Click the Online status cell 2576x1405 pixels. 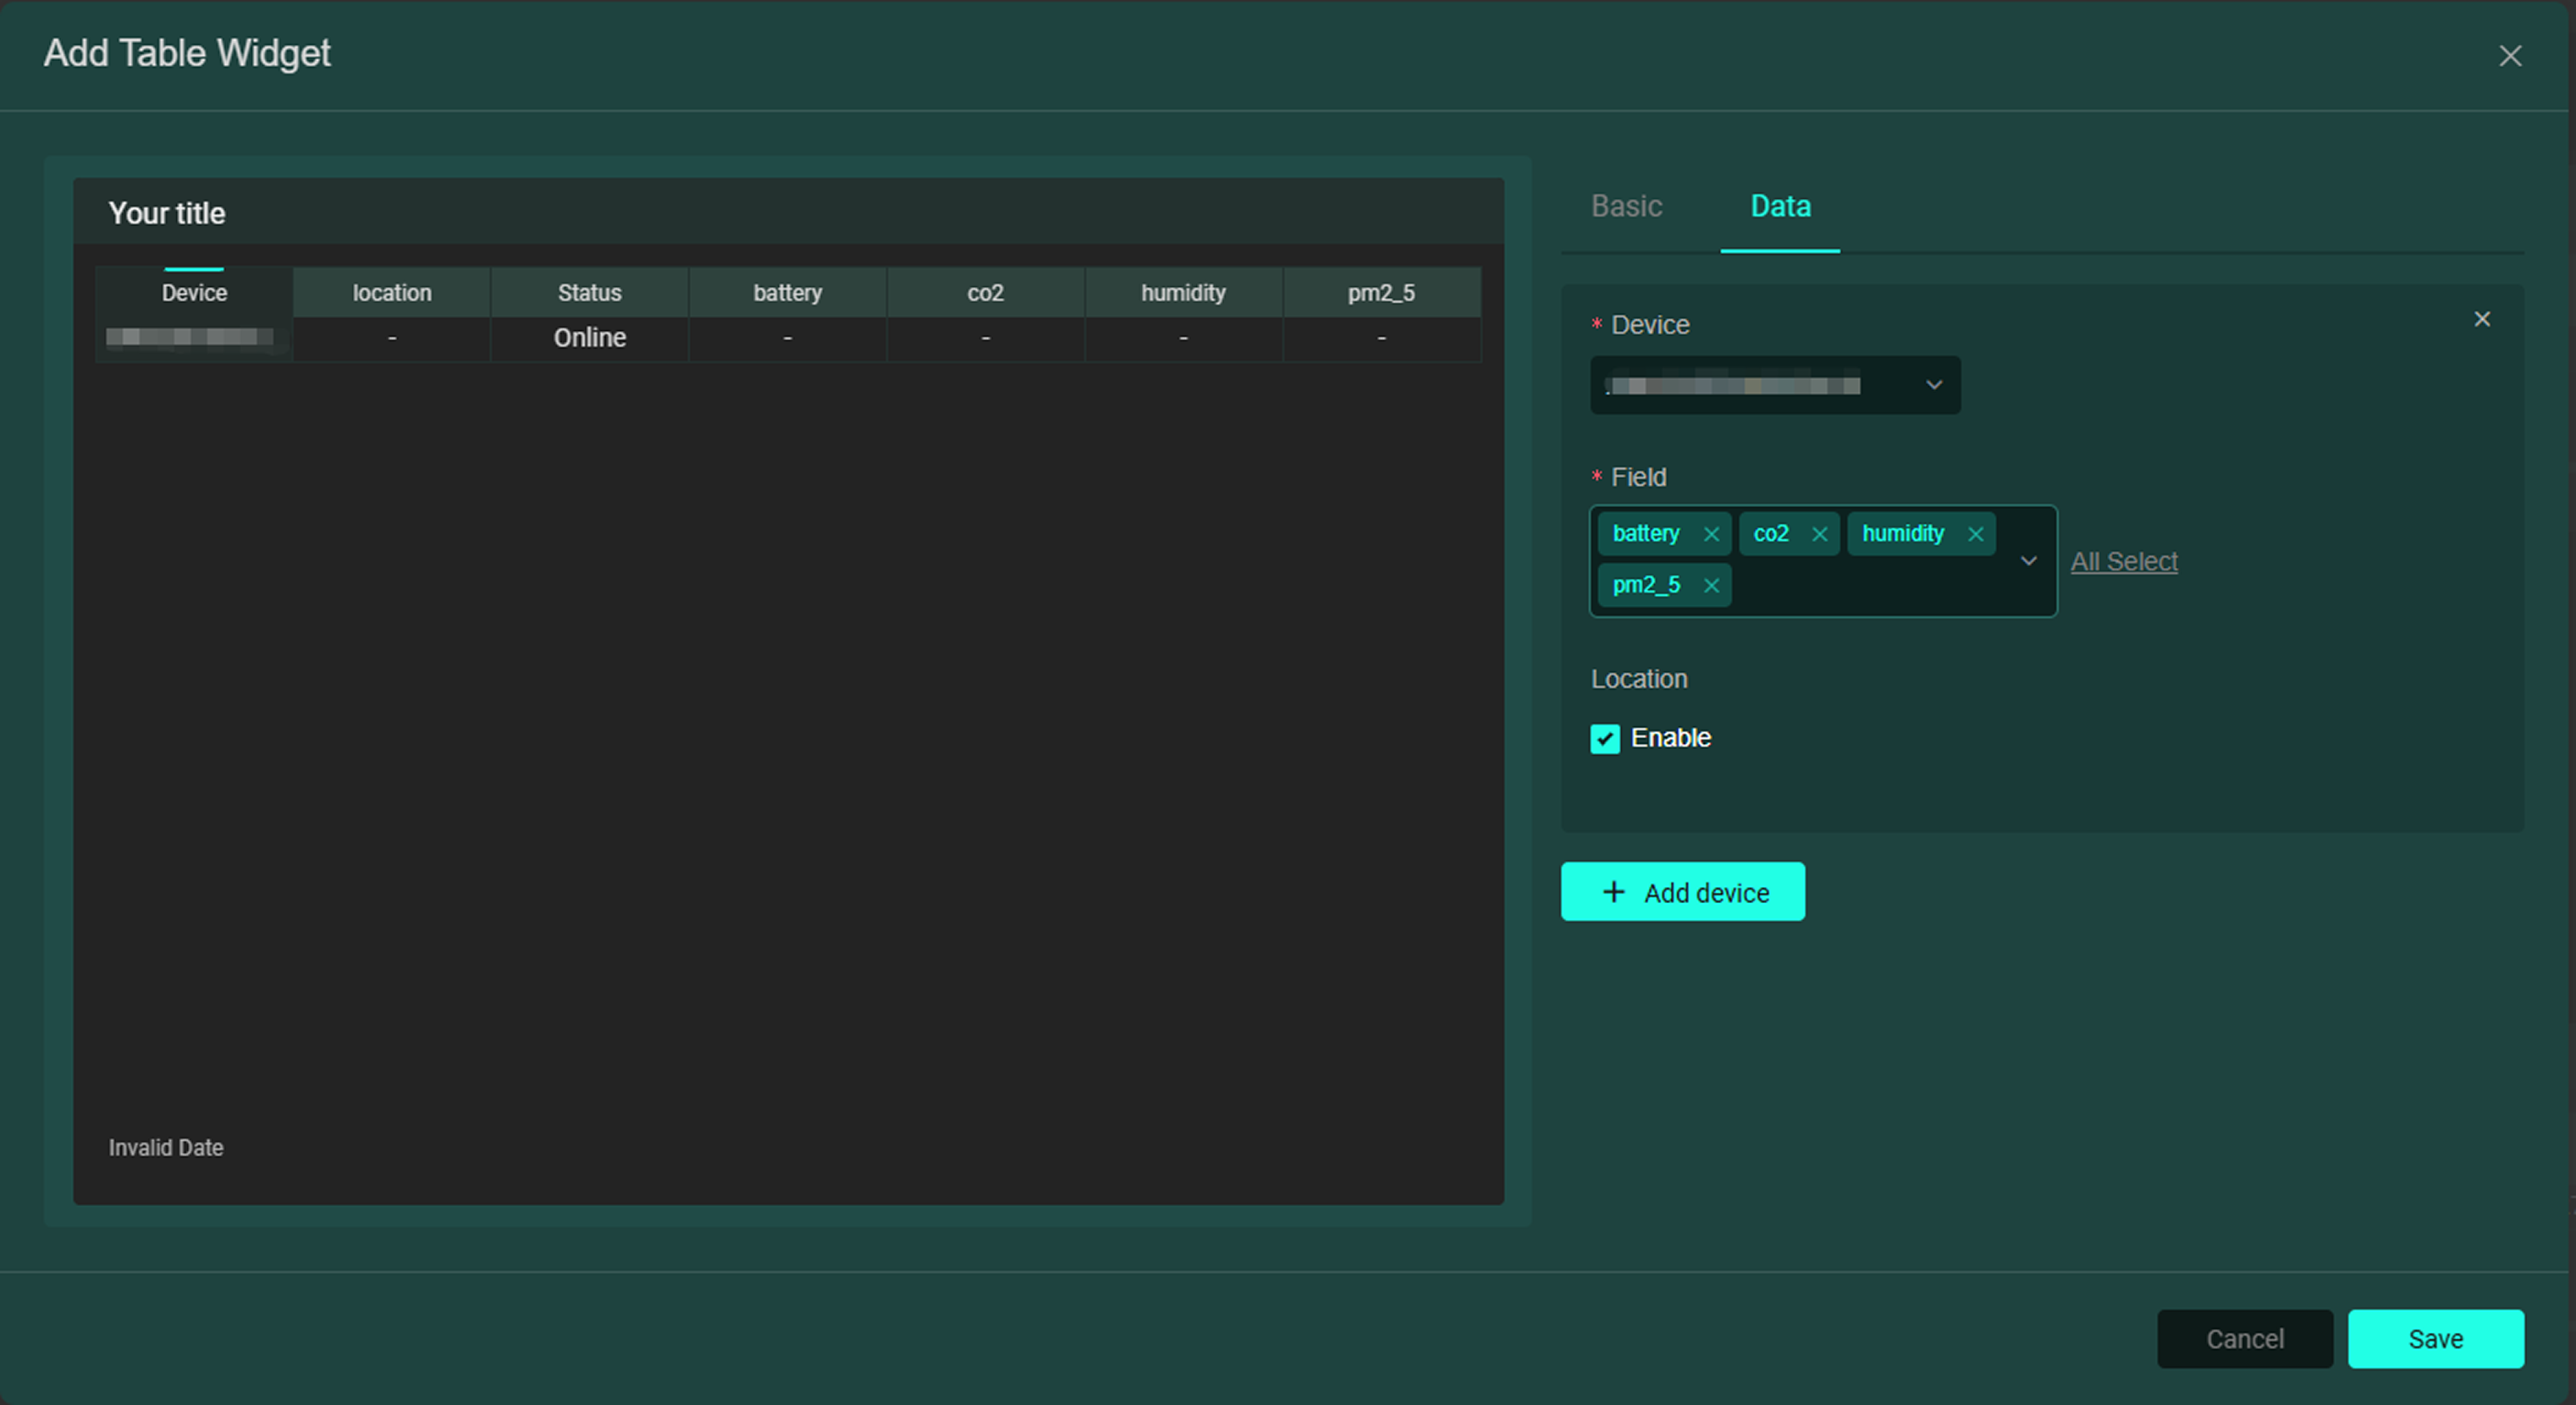(x=589, y=338)
